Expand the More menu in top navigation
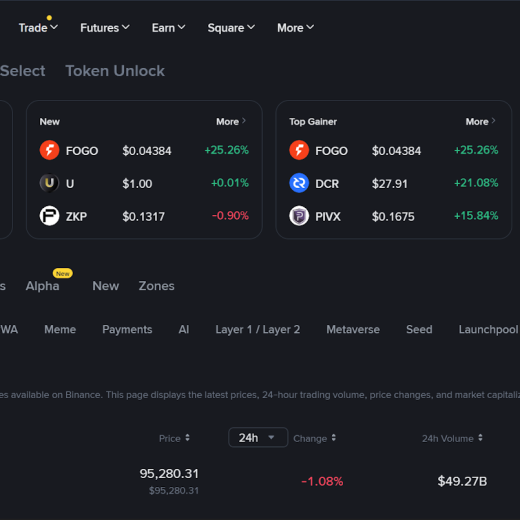This screenshot has width=520, height=520. tap(295, 28)
